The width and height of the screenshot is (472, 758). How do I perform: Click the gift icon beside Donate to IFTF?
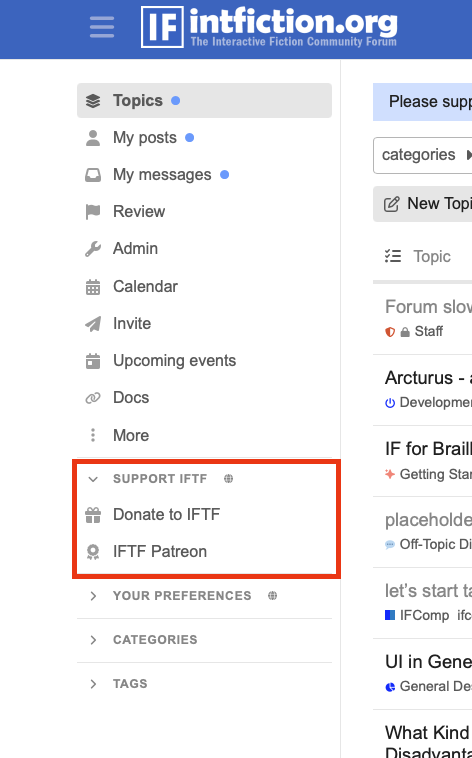93,515
